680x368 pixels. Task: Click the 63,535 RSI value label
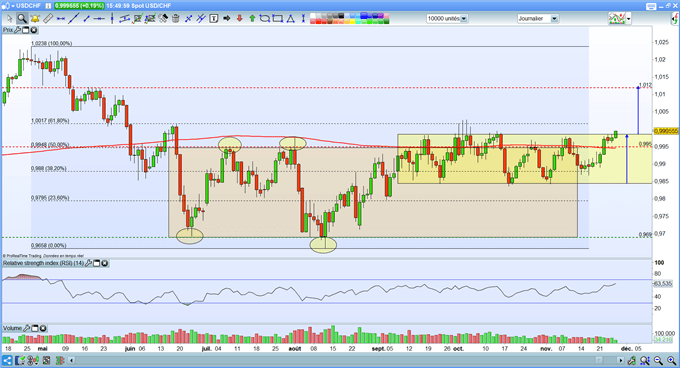(x=663, y=284)
